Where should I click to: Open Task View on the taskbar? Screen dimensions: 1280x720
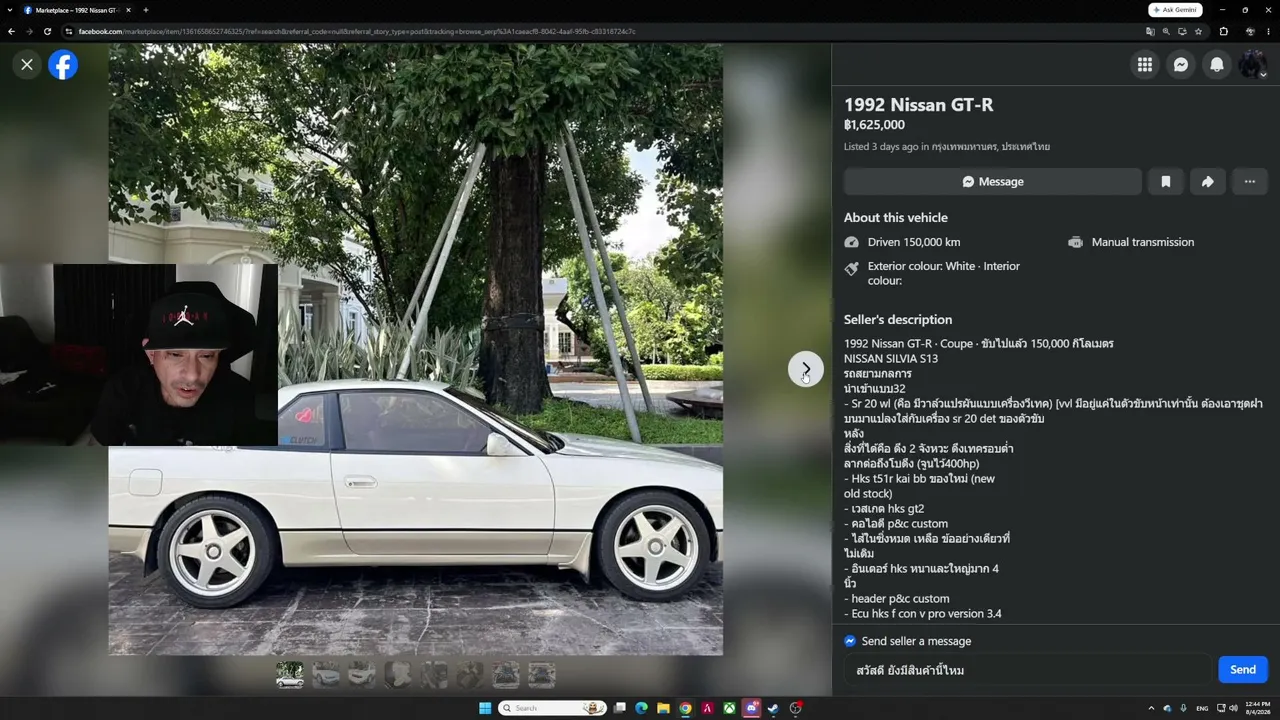[x=620, y=708]
